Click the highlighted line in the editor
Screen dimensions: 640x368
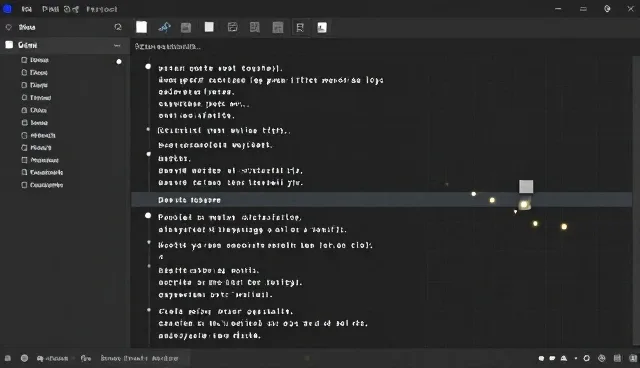[382, 200]
